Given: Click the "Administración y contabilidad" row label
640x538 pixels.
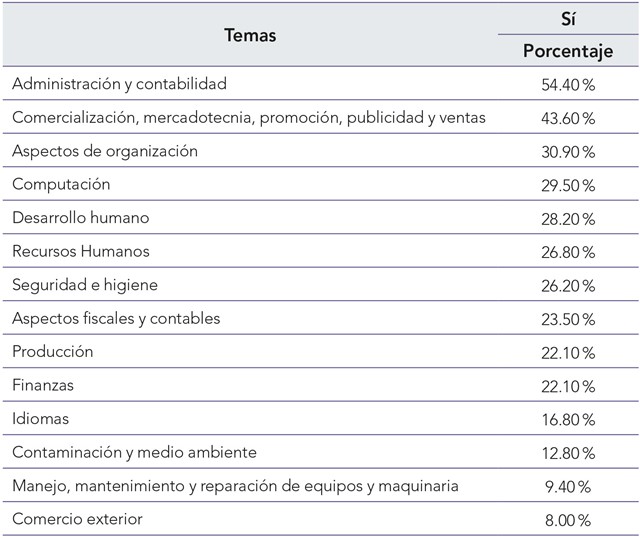Looking at the screenshot, I should (119, 84).
